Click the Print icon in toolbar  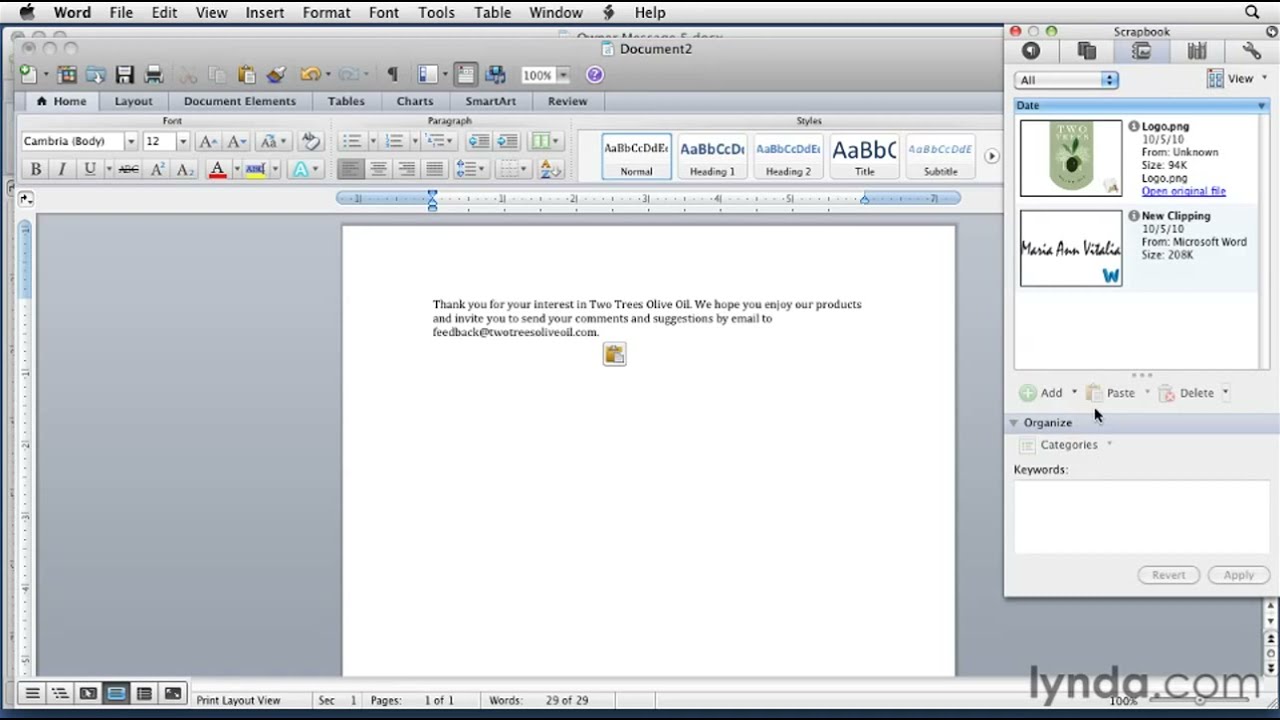(153, 75)
